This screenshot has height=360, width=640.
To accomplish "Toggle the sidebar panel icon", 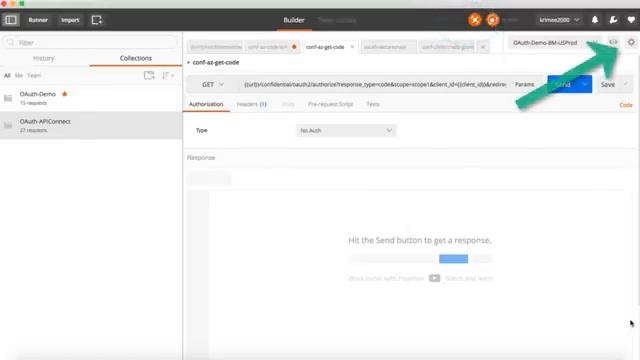I will pyautogui.click(x=11, y=20).
